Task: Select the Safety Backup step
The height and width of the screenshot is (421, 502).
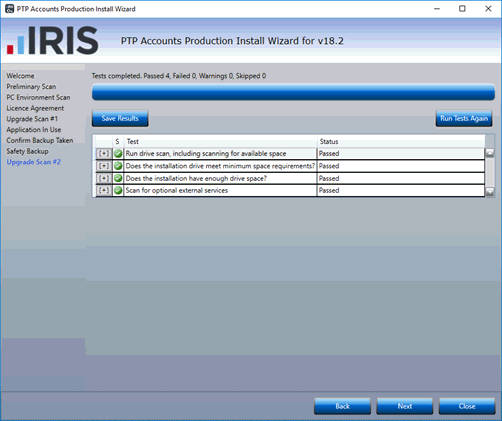Action: click(x=28, y=151)
